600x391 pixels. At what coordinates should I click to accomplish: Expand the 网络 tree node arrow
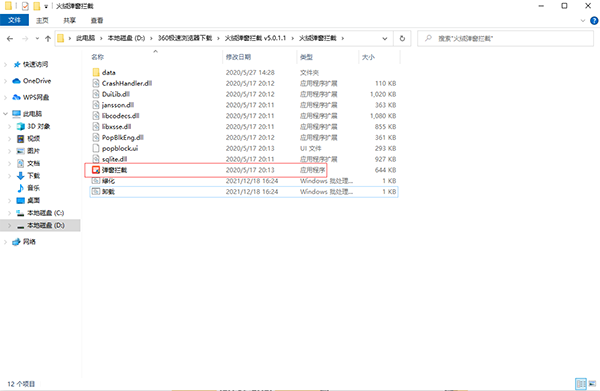click(x=5, y=242)
